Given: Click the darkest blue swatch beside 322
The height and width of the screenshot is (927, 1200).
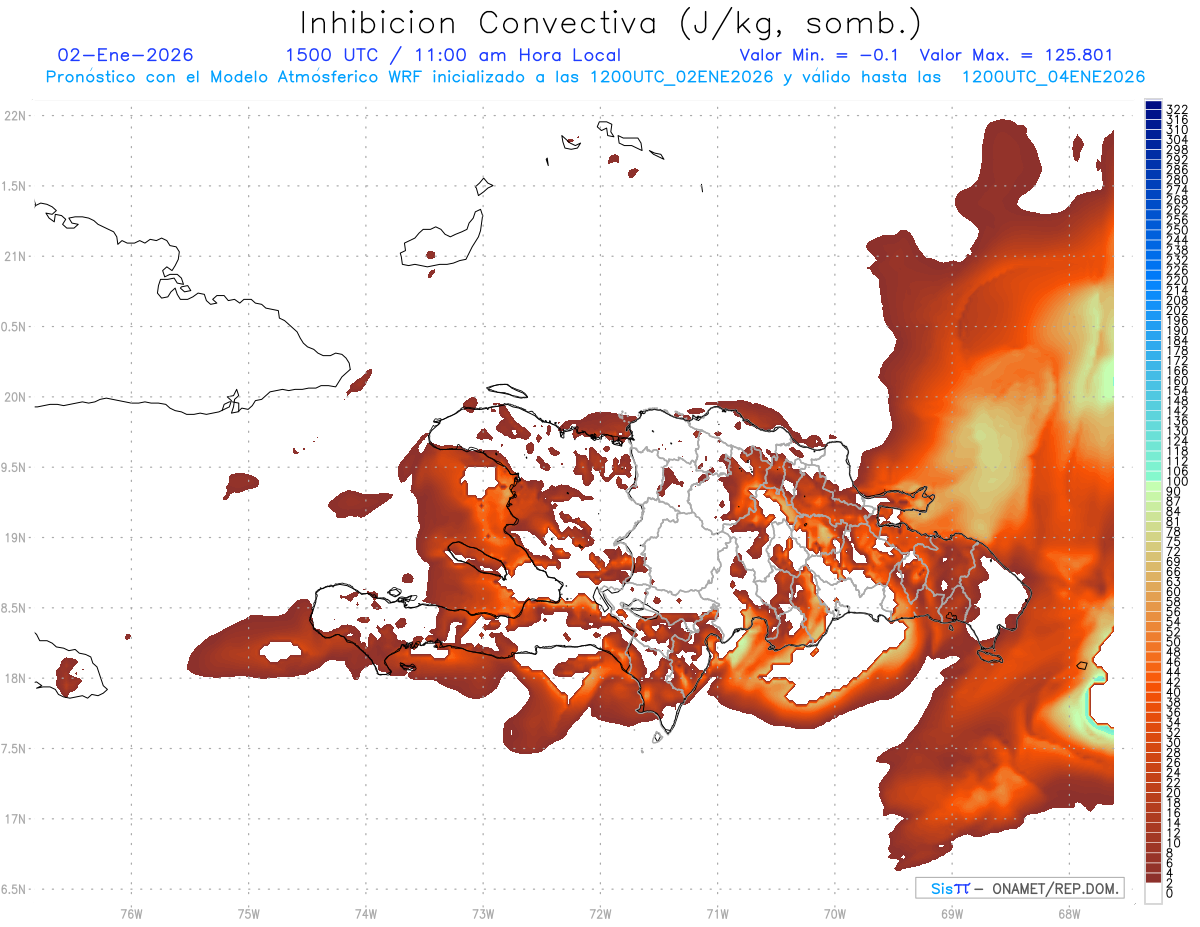Looking at the screenshot, I should coord(1152,105).
